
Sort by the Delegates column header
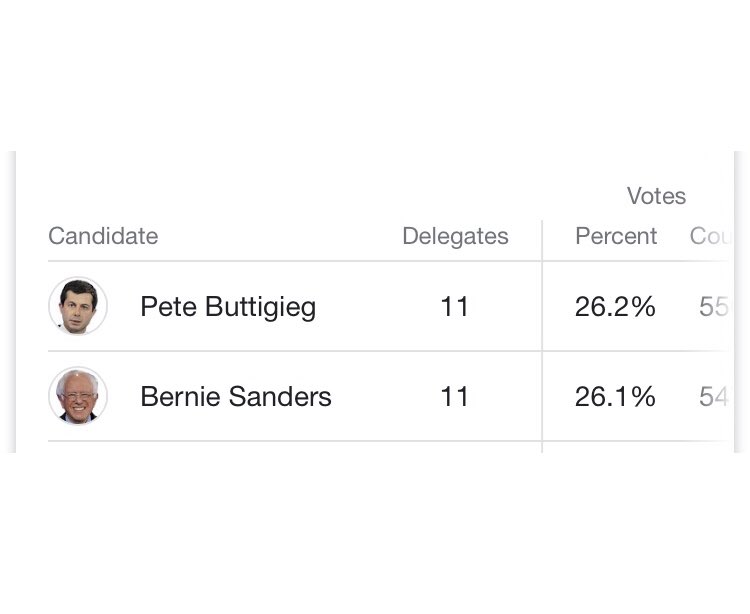pos(455,236)
